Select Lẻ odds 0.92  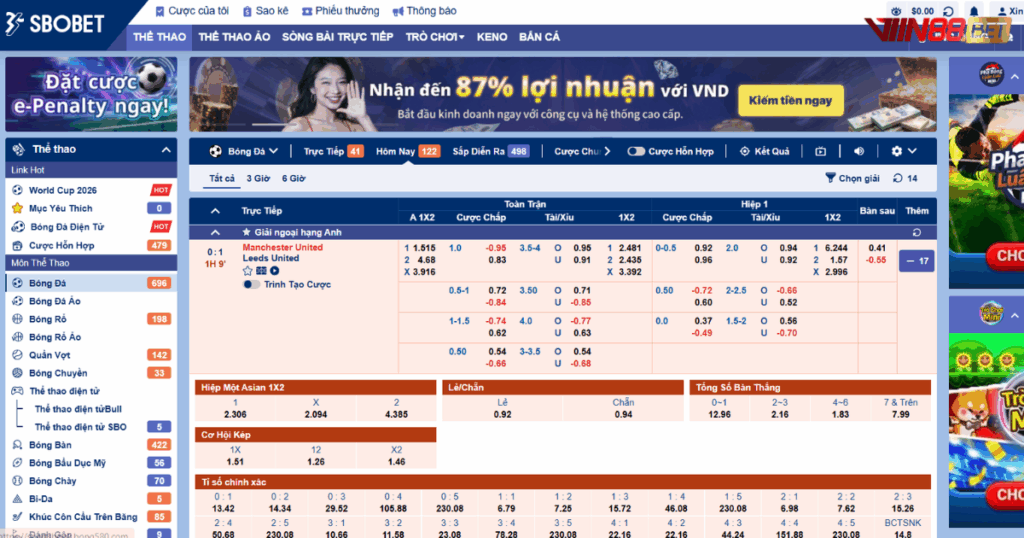point(502,415)
